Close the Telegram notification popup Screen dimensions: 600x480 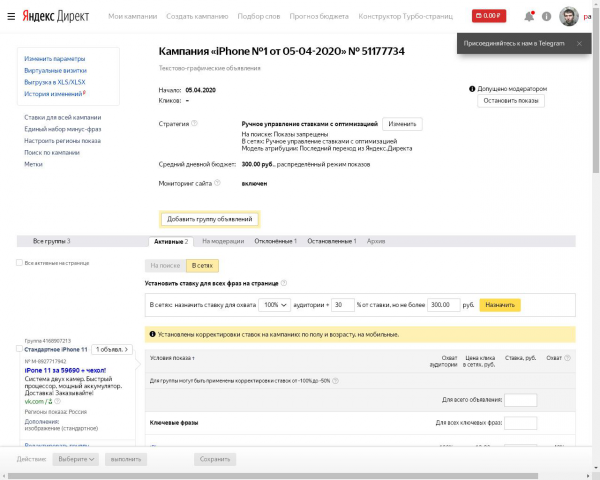[x=579, y=44]
